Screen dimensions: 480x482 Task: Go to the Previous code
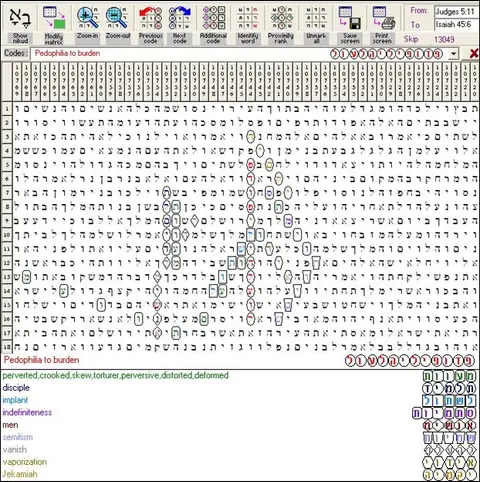[x=150, y=18]
